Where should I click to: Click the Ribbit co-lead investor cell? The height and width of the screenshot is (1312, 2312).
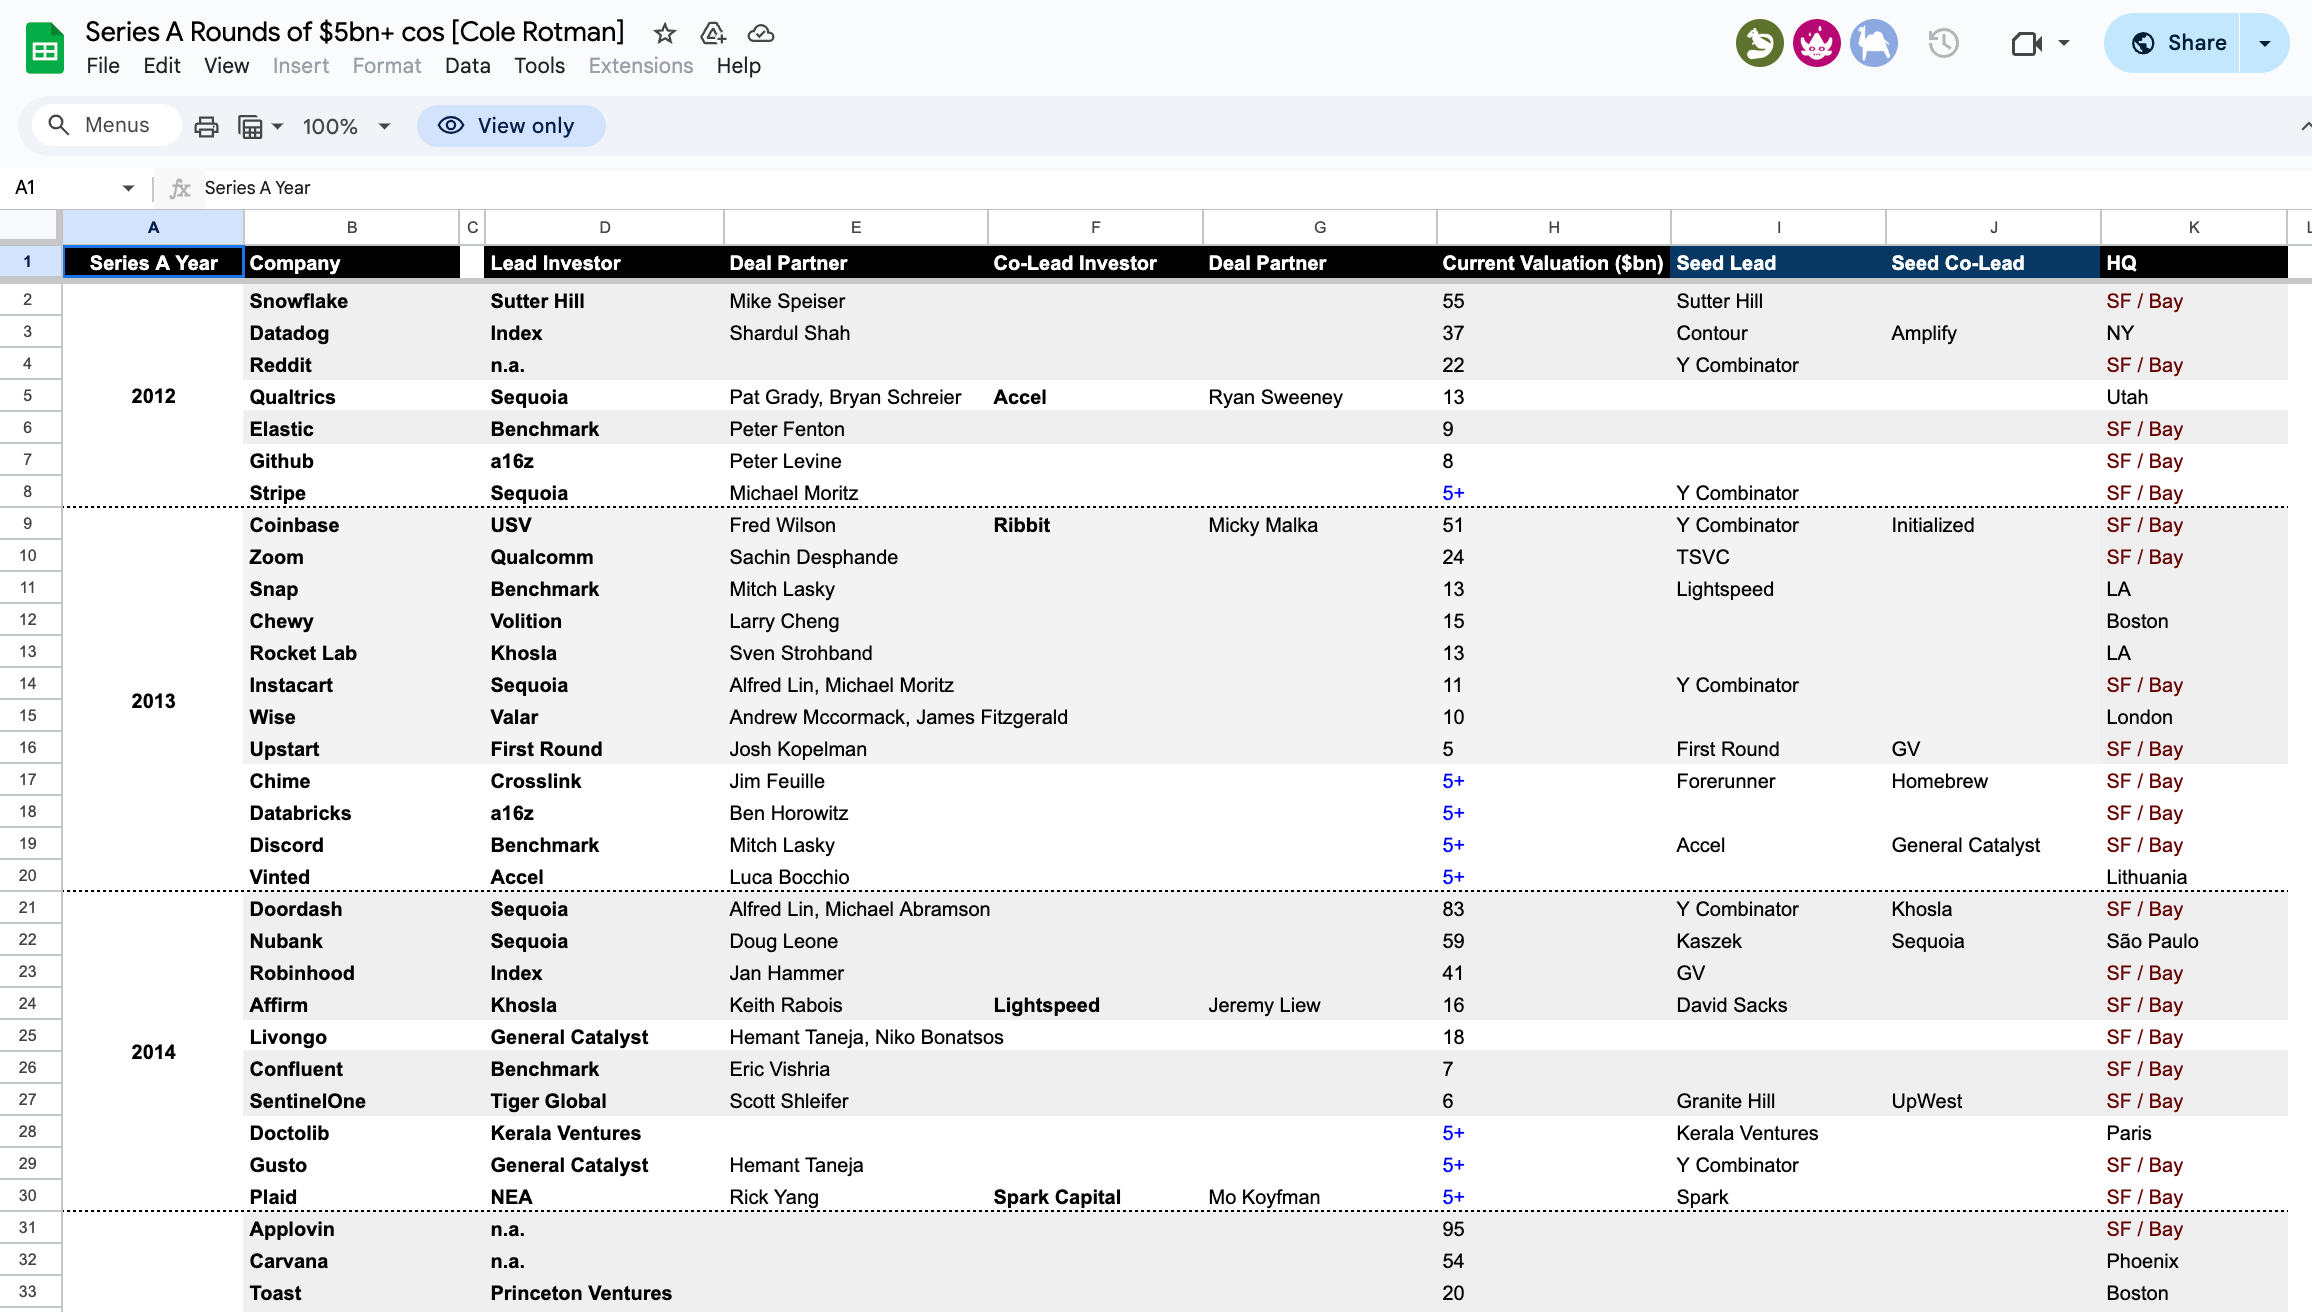point(1096,525)
